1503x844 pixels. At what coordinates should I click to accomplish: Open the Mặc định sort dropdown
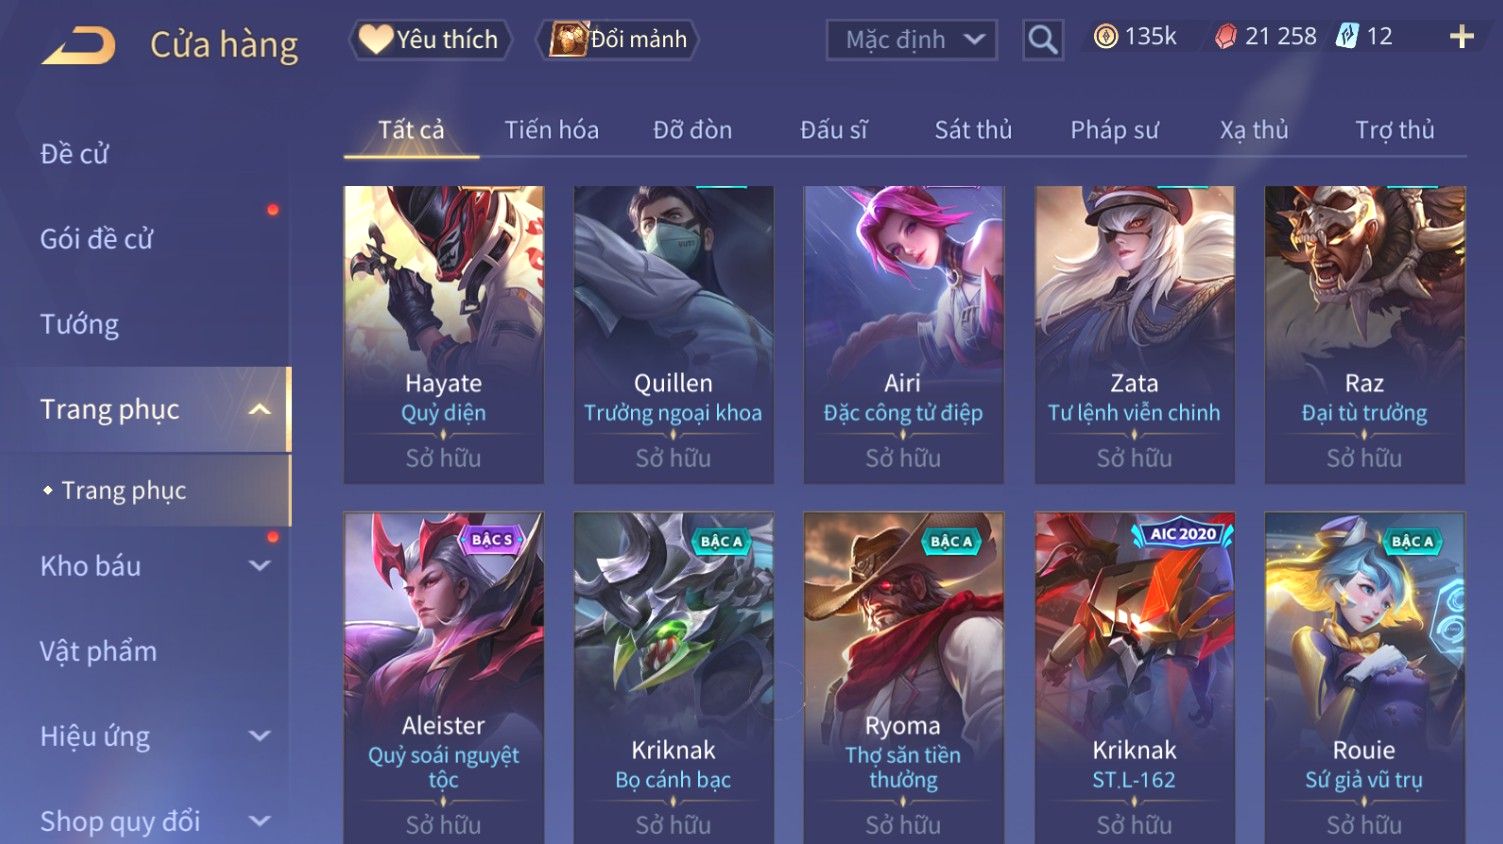click(911, 40)
